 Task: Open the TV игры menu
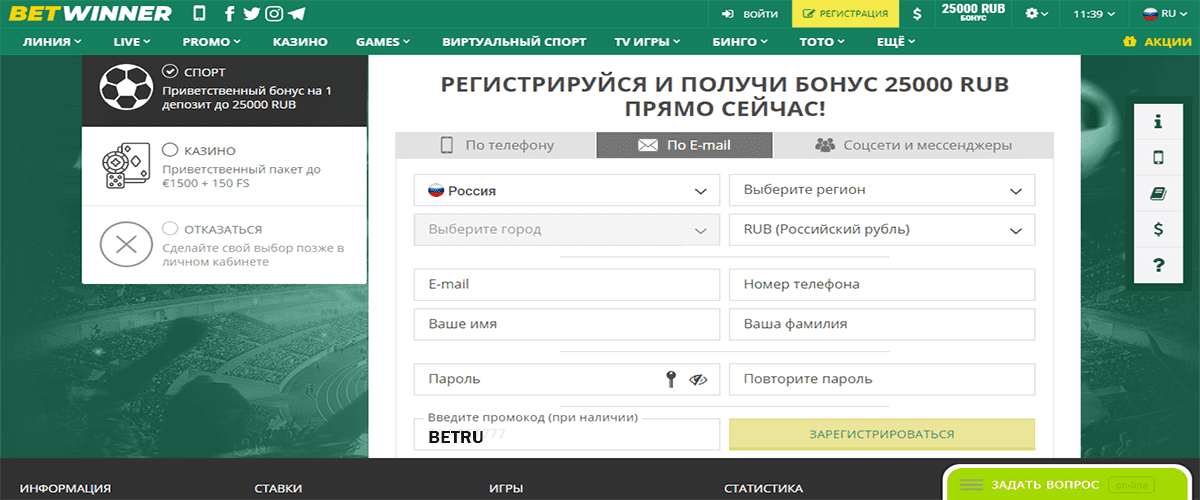point(647,42)
